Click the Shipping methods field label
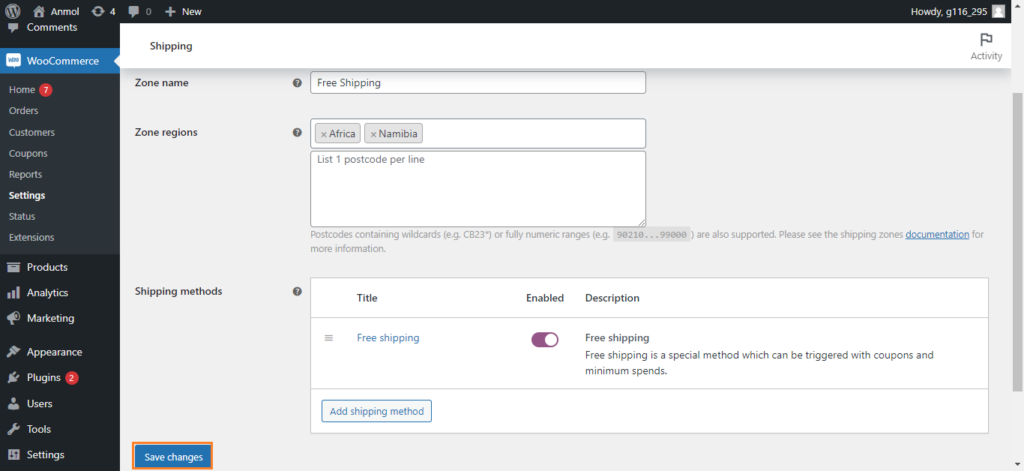 (178, 291)
